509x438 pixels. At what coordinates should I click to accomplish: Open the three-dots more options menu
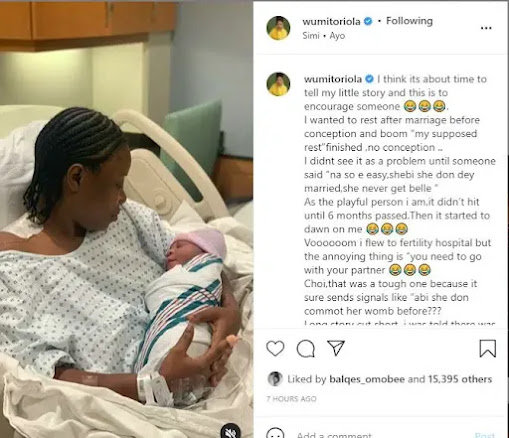pyautogui.click(x=486, y=28)
